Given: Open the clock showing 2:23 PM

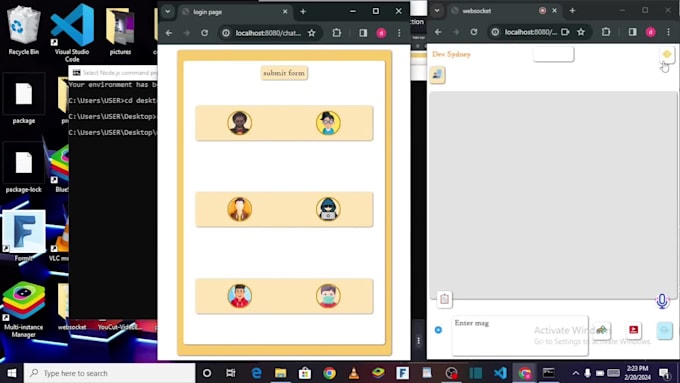Looking at the screenshot, I should (638, 373).
